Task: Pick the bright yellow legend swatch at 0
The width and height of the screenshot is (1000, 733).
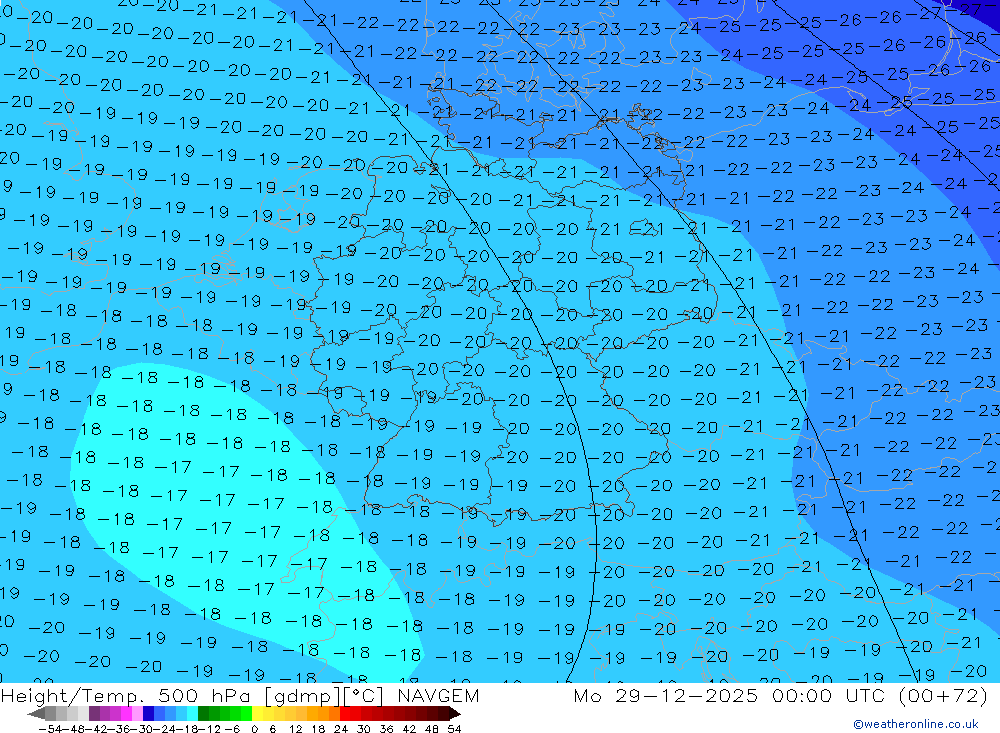Action: click(258, 713)
